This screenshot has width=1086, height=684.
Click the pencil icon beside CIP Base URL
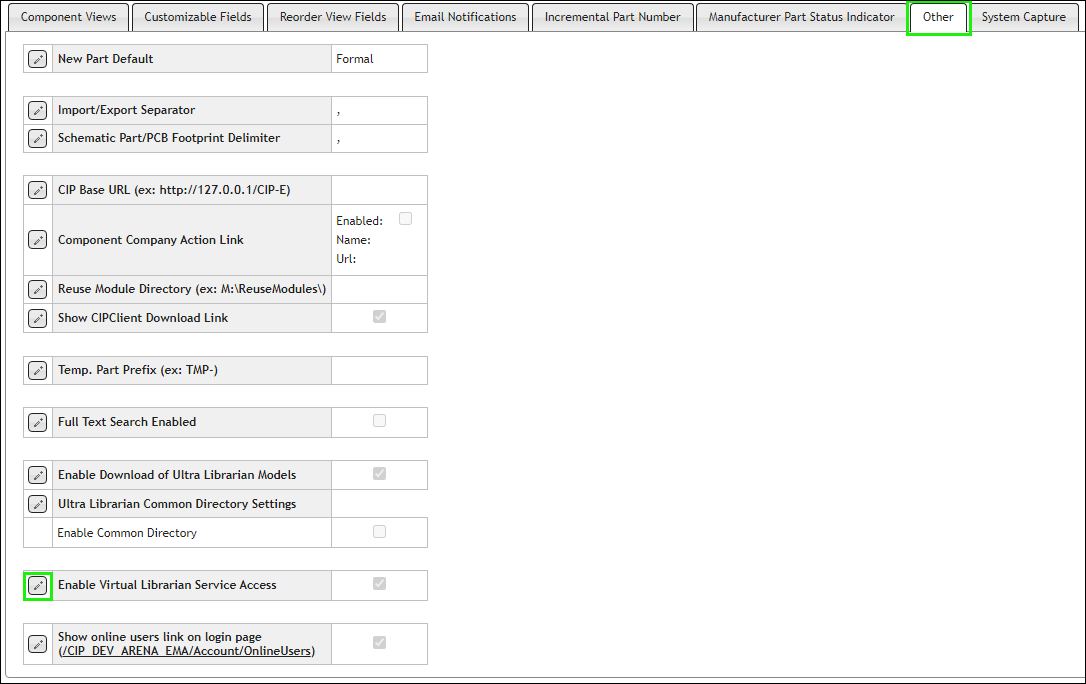37,189
